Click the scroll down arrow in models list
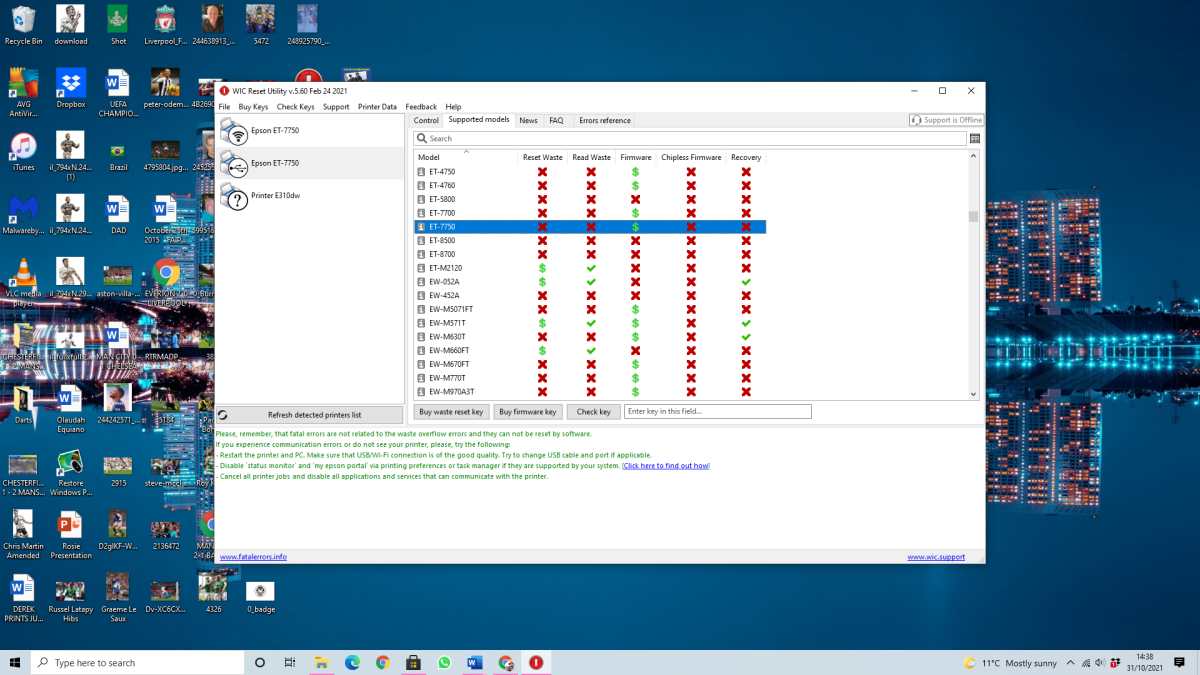1200x675 pixels. (974, 394)
